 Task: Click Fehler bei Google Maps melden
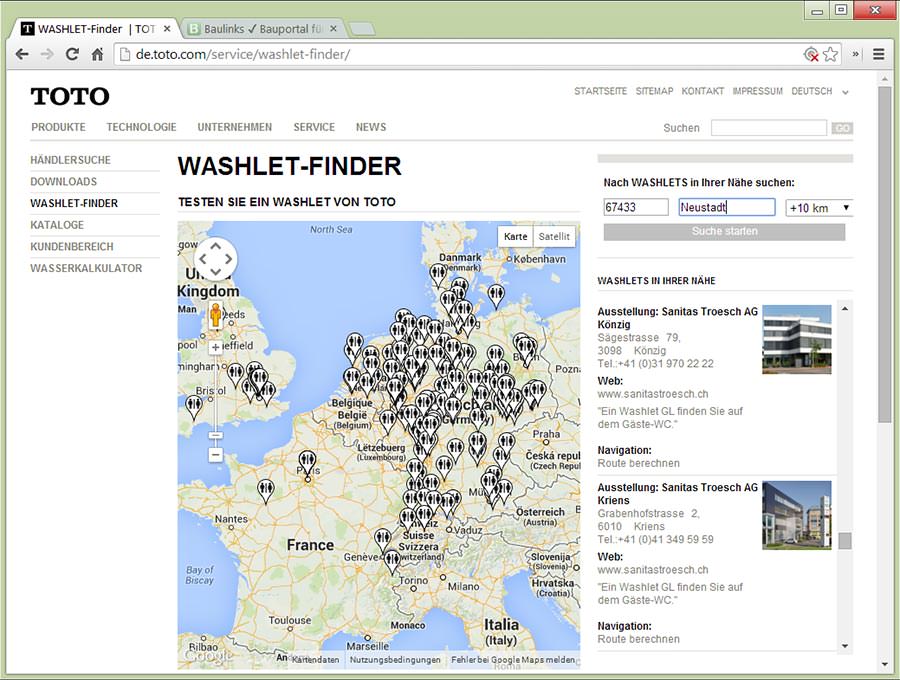coord(513,660)
